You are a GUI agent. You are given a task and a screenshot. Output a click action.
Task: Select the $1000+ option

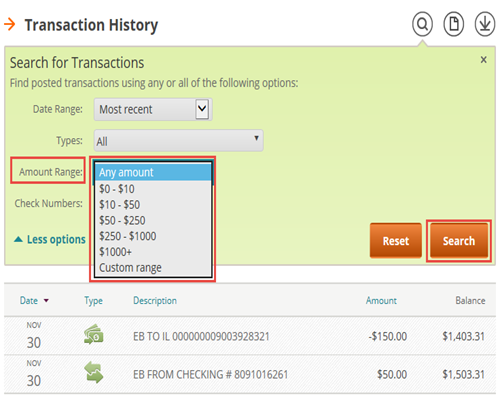tap(153, 252)
